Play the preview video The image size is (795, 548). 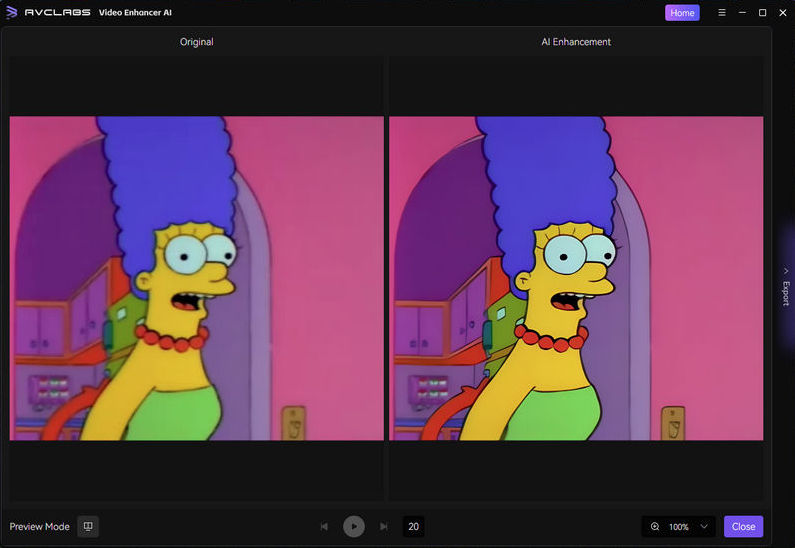[x=353, y=526]
